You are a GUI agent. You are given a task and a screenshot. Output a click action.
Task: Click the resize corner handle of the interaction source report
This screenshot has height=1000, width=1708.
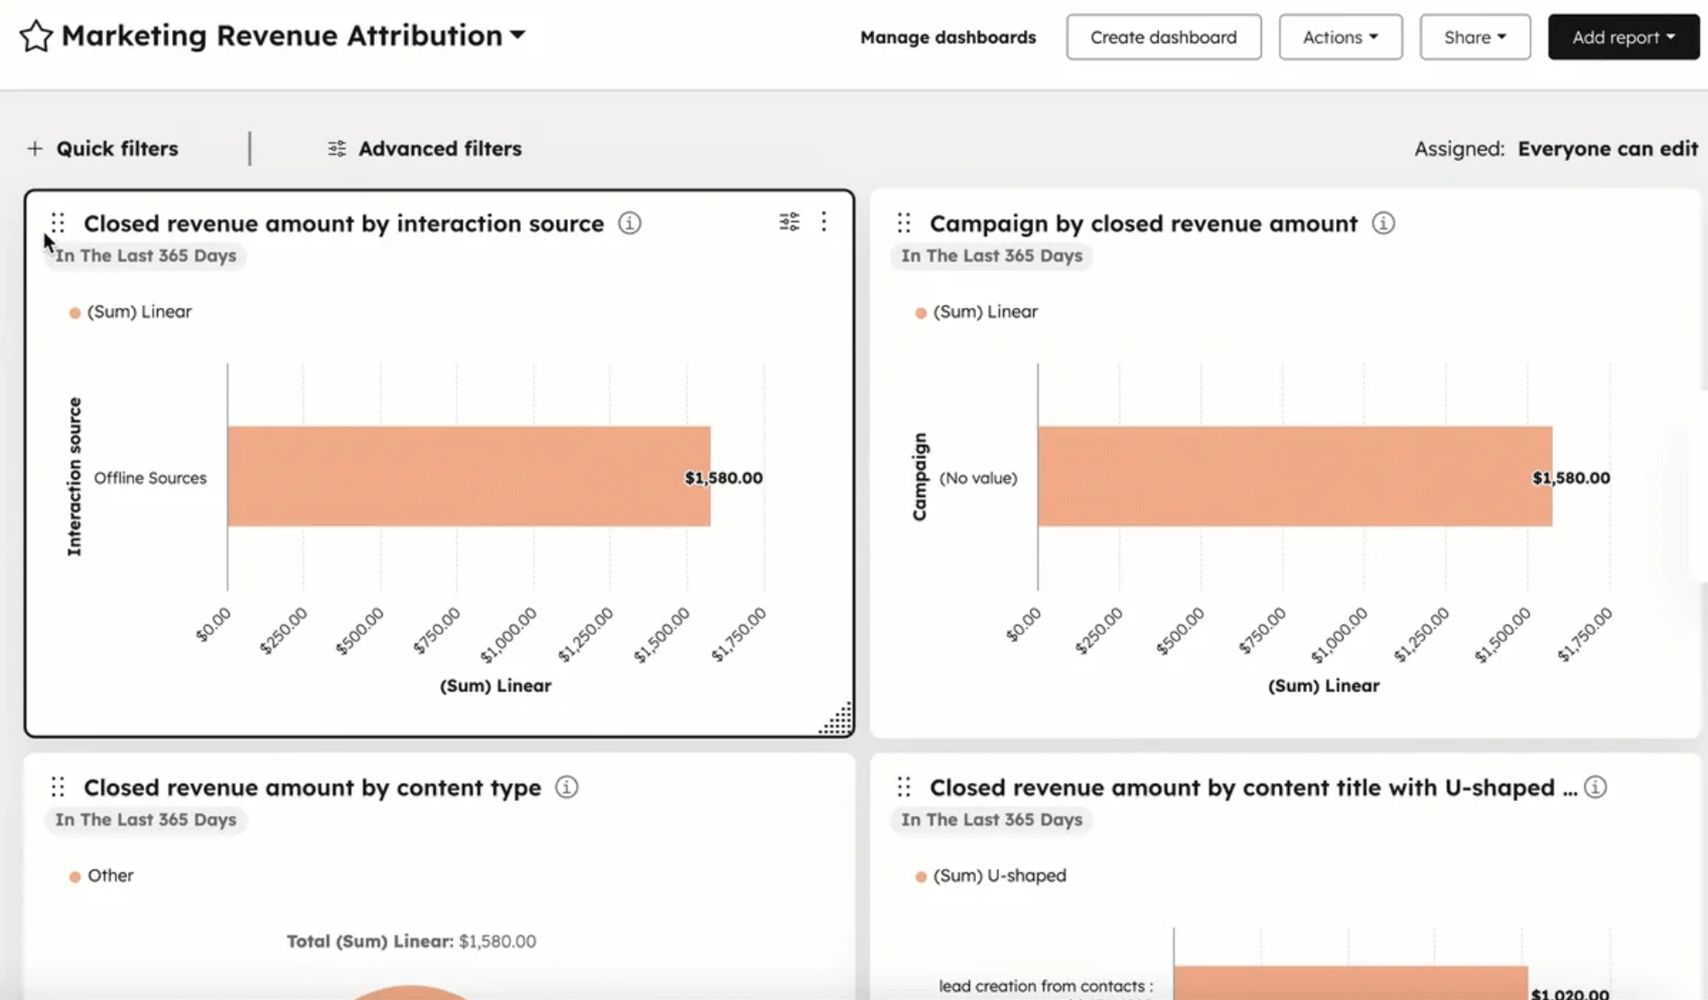(836, 719)
